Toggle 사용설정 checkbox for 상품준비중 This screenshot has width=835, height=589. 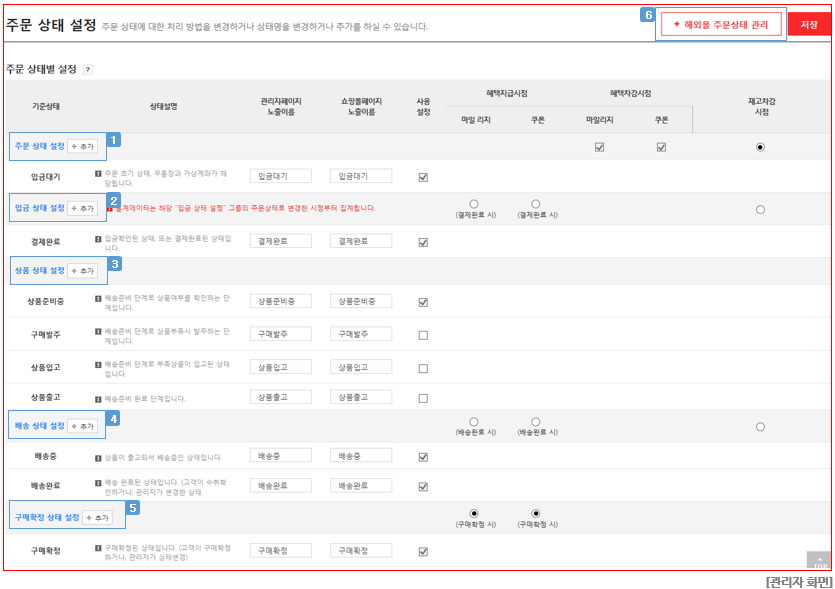(x=423, y=302)
